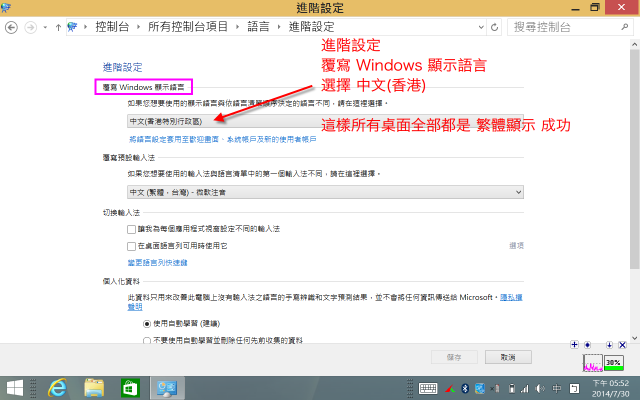
Task: Click the 進階設定 page heading
Action: tap(122, 67)
